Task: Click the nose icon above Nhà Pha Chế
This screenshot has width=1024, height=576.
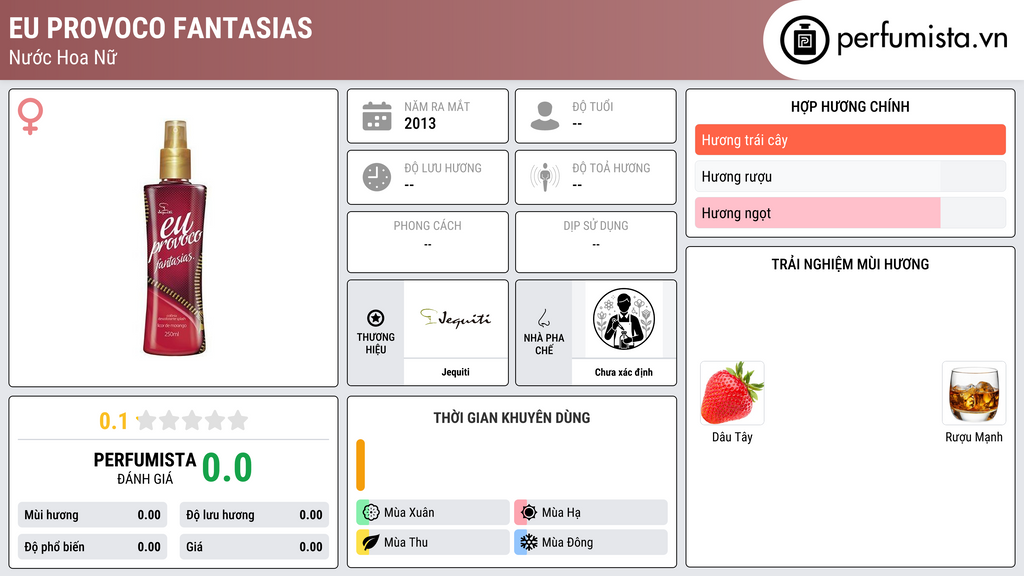Action: pos(543,318)
